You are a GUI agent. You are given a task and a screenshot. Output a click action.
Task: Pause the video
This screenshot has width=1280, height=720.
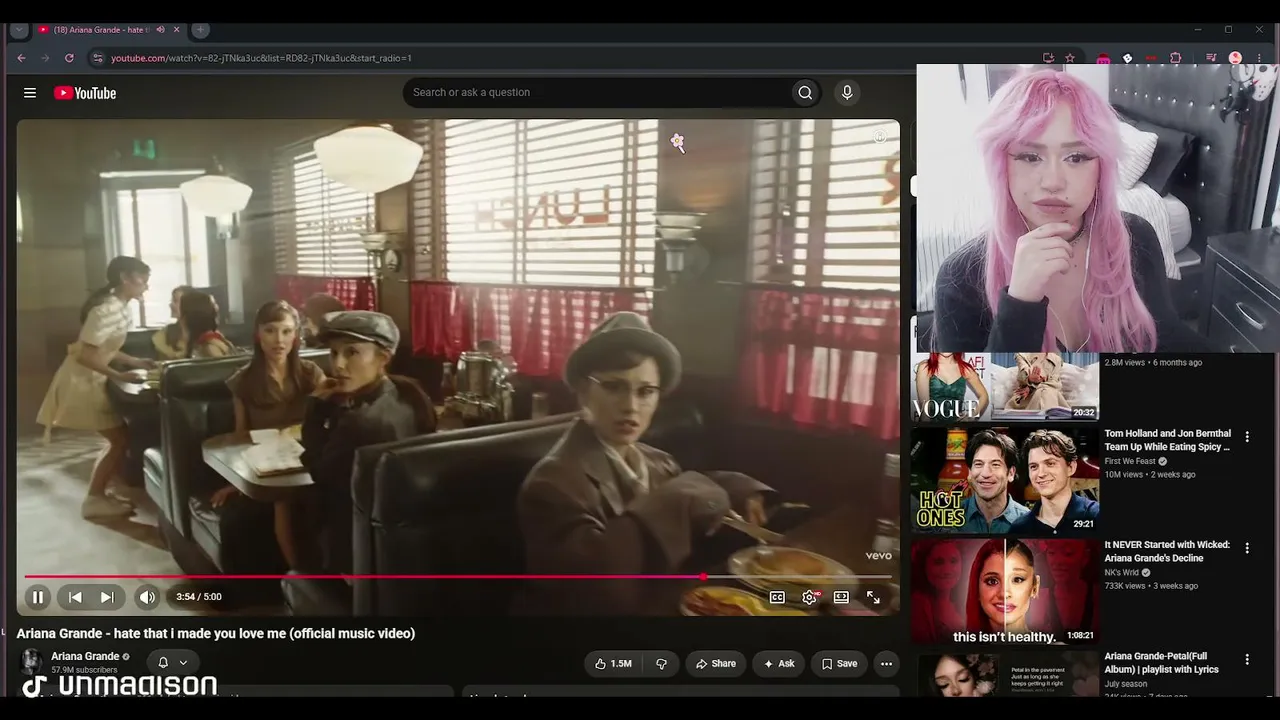pos(38,597)
